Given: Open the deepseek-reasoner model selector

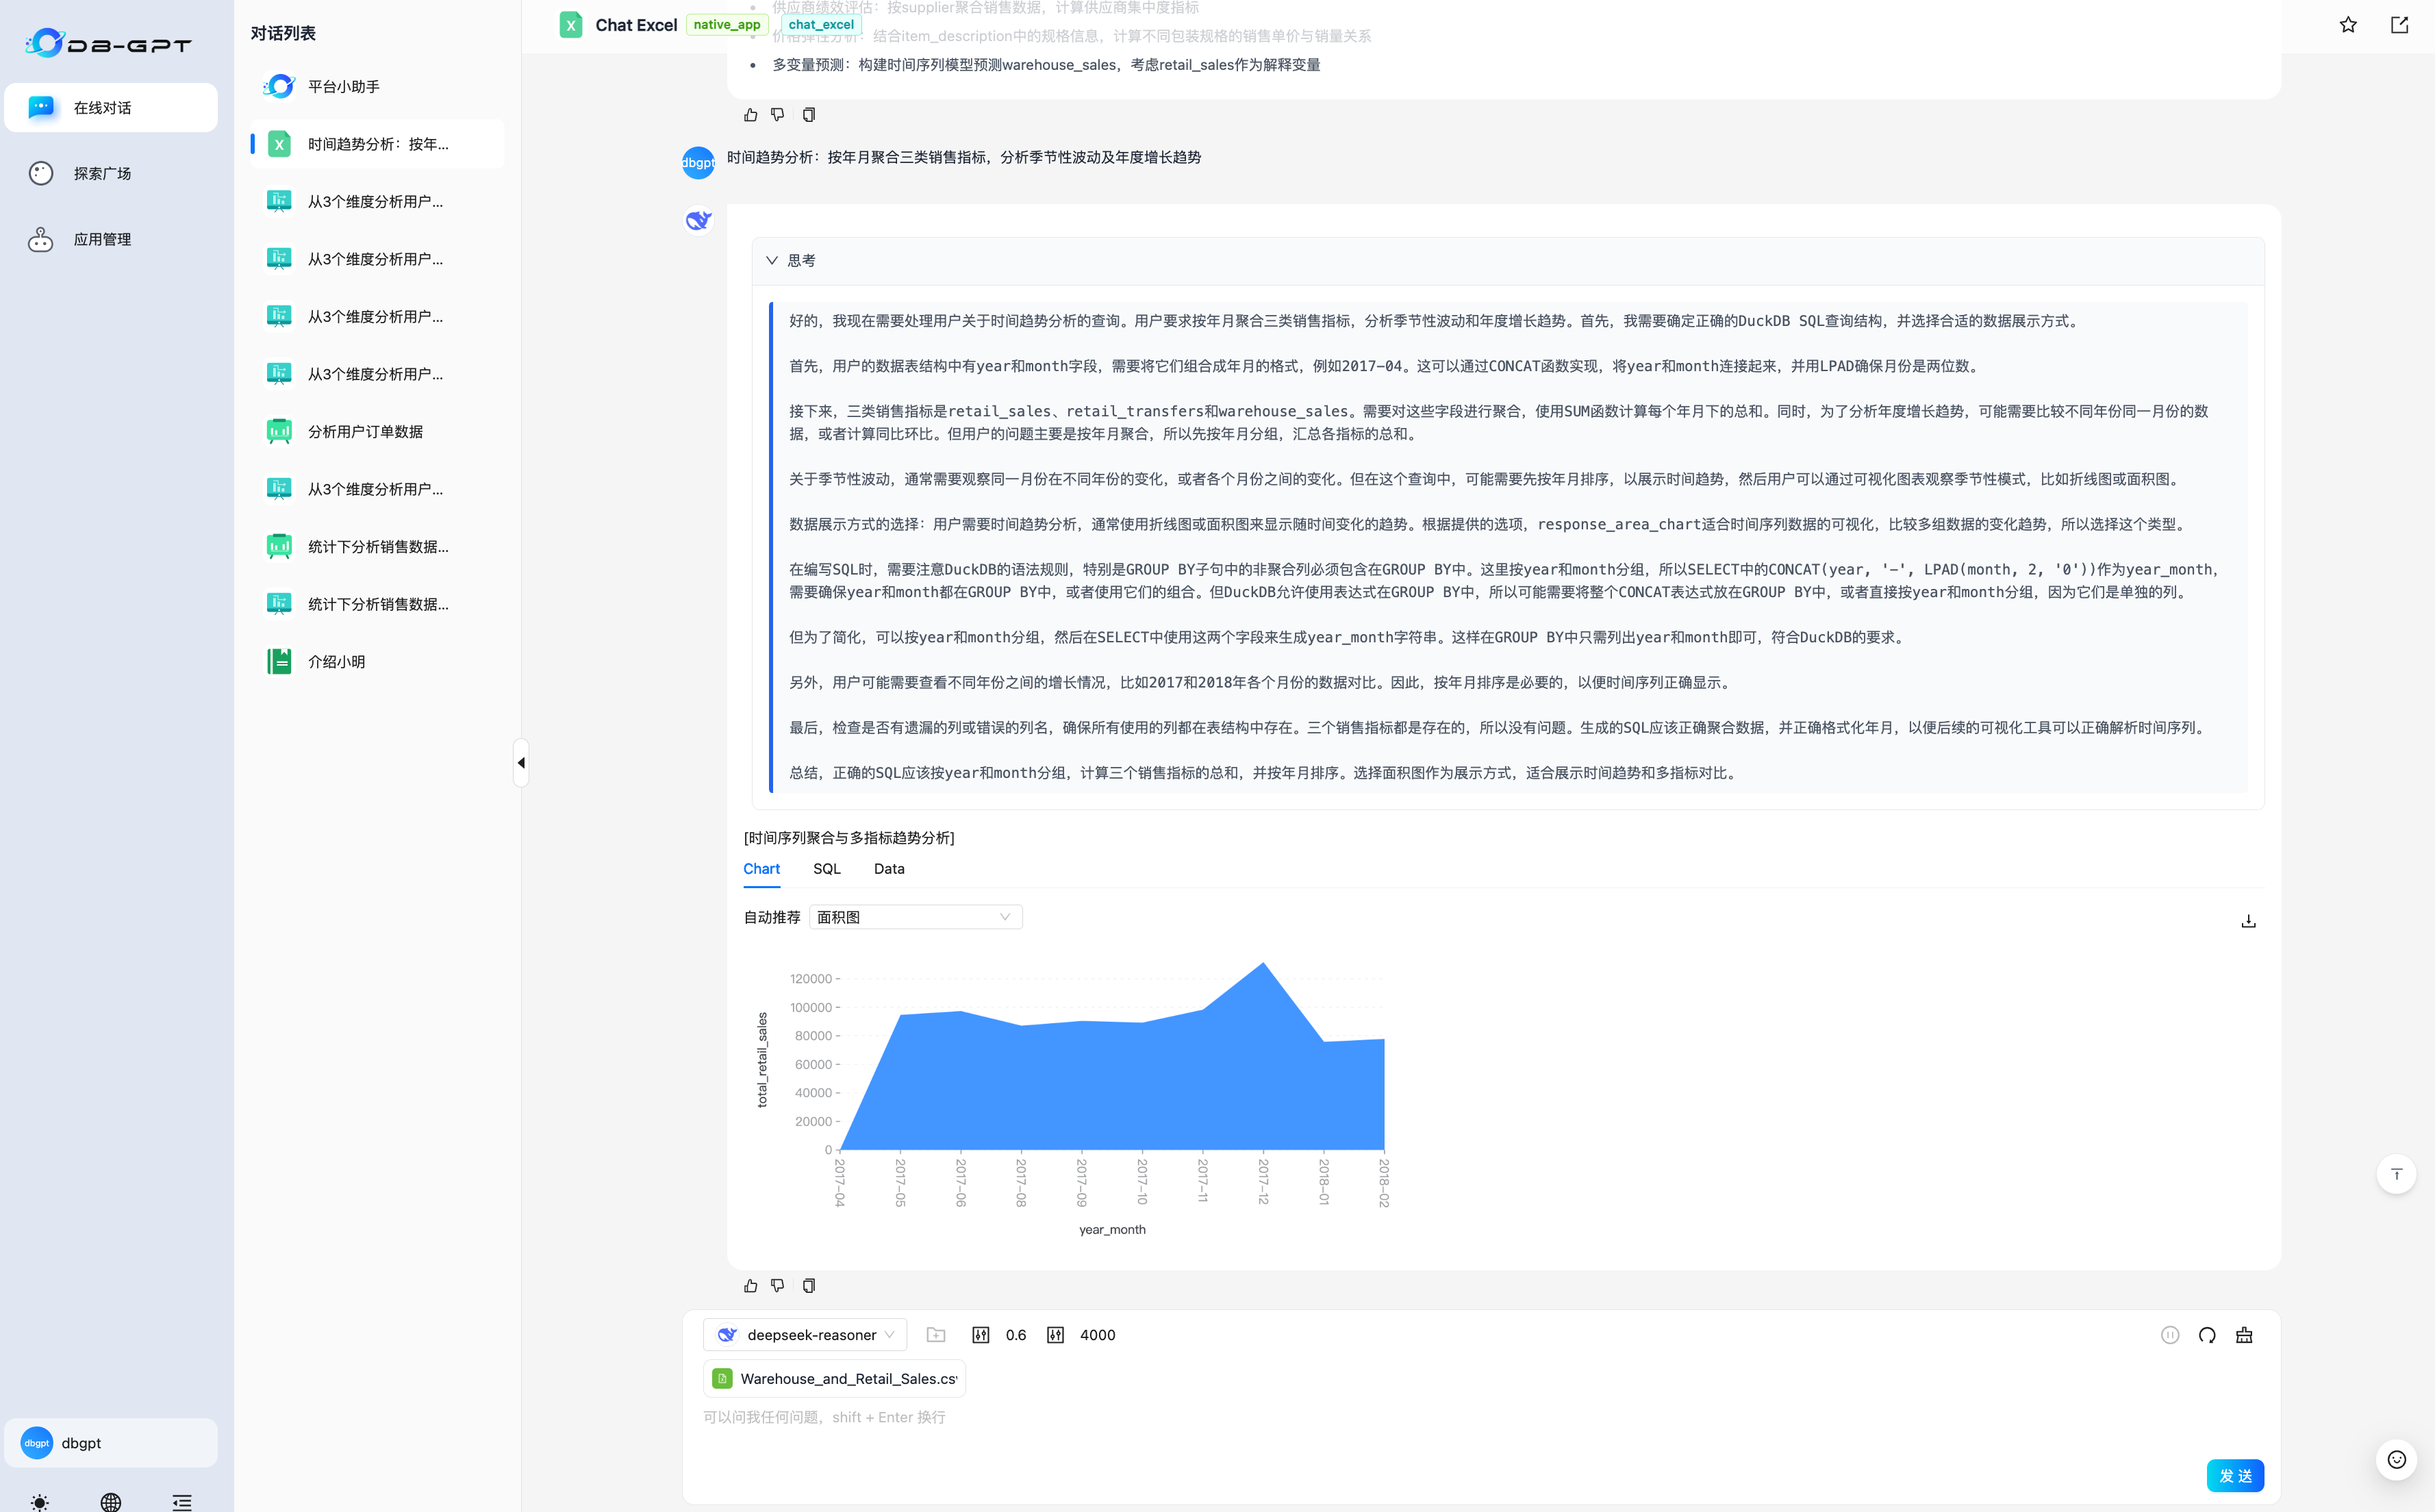Looking at the screenshot, I should point(804,1334).
